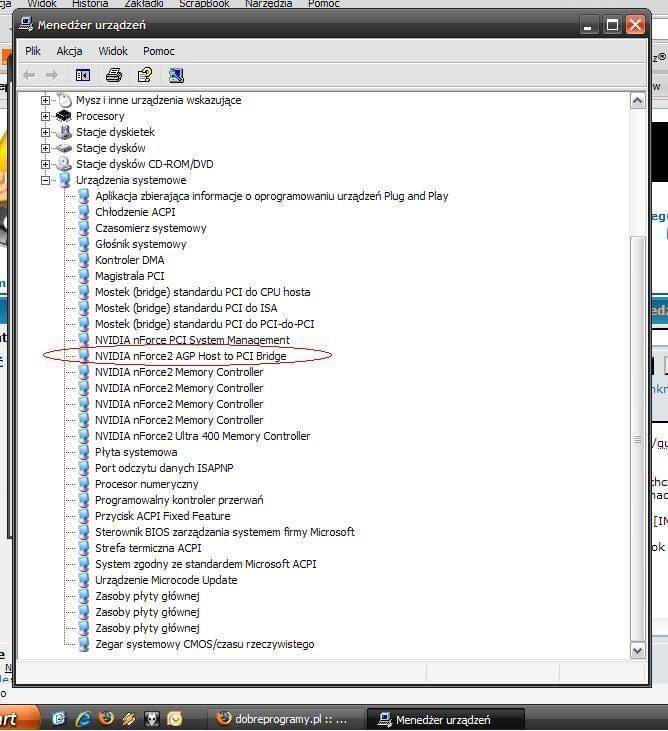Expand the Stacje dysków node
Viewport: 668px width, 731px height.
click(45, 148)
